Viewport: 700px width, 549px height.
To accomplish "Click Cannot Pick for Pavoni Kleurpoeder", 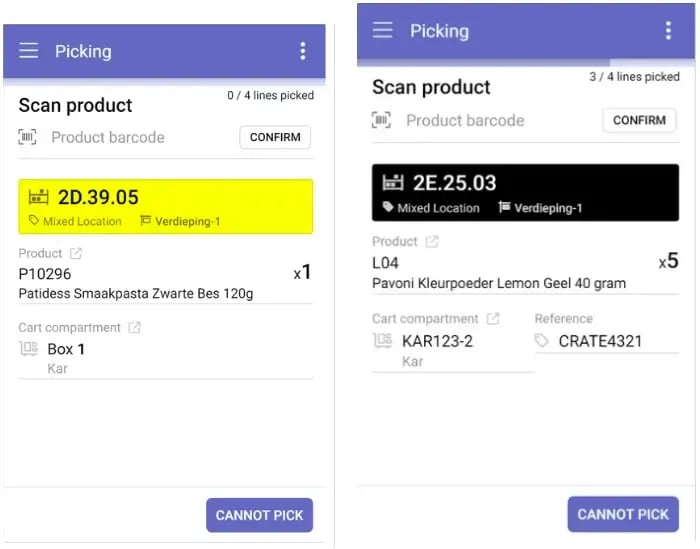I will [x=623, y=514].
